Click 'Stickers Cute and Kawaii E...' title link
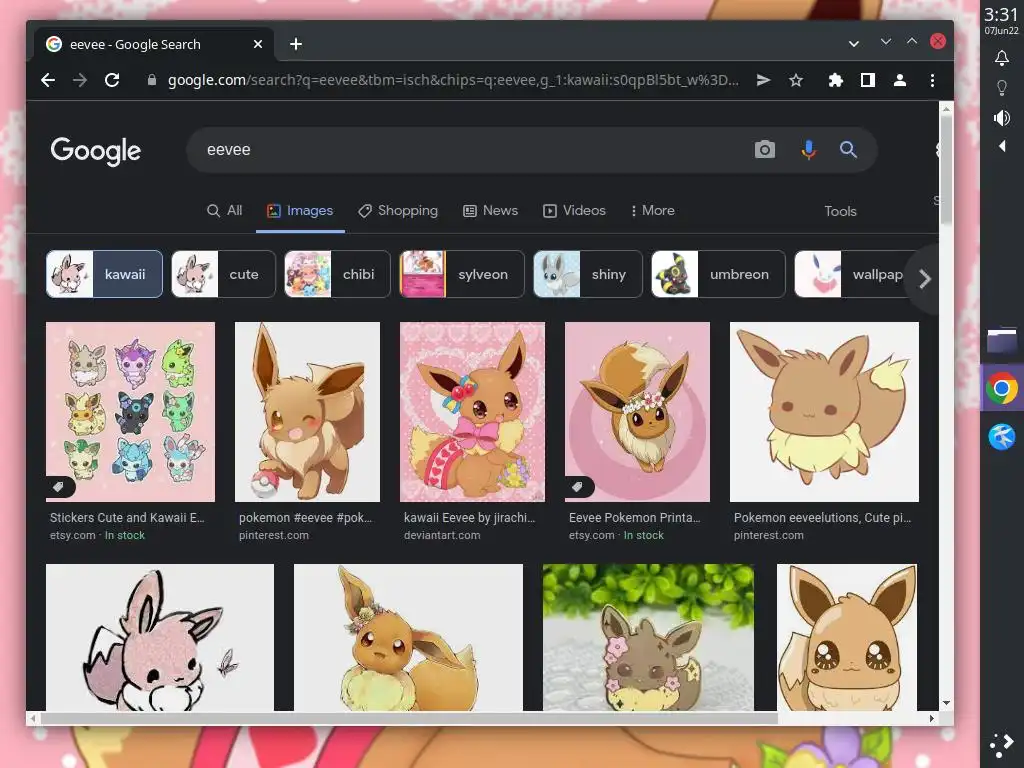The width and height of the screenshot is (1024, 768). [x=127, y=518]
